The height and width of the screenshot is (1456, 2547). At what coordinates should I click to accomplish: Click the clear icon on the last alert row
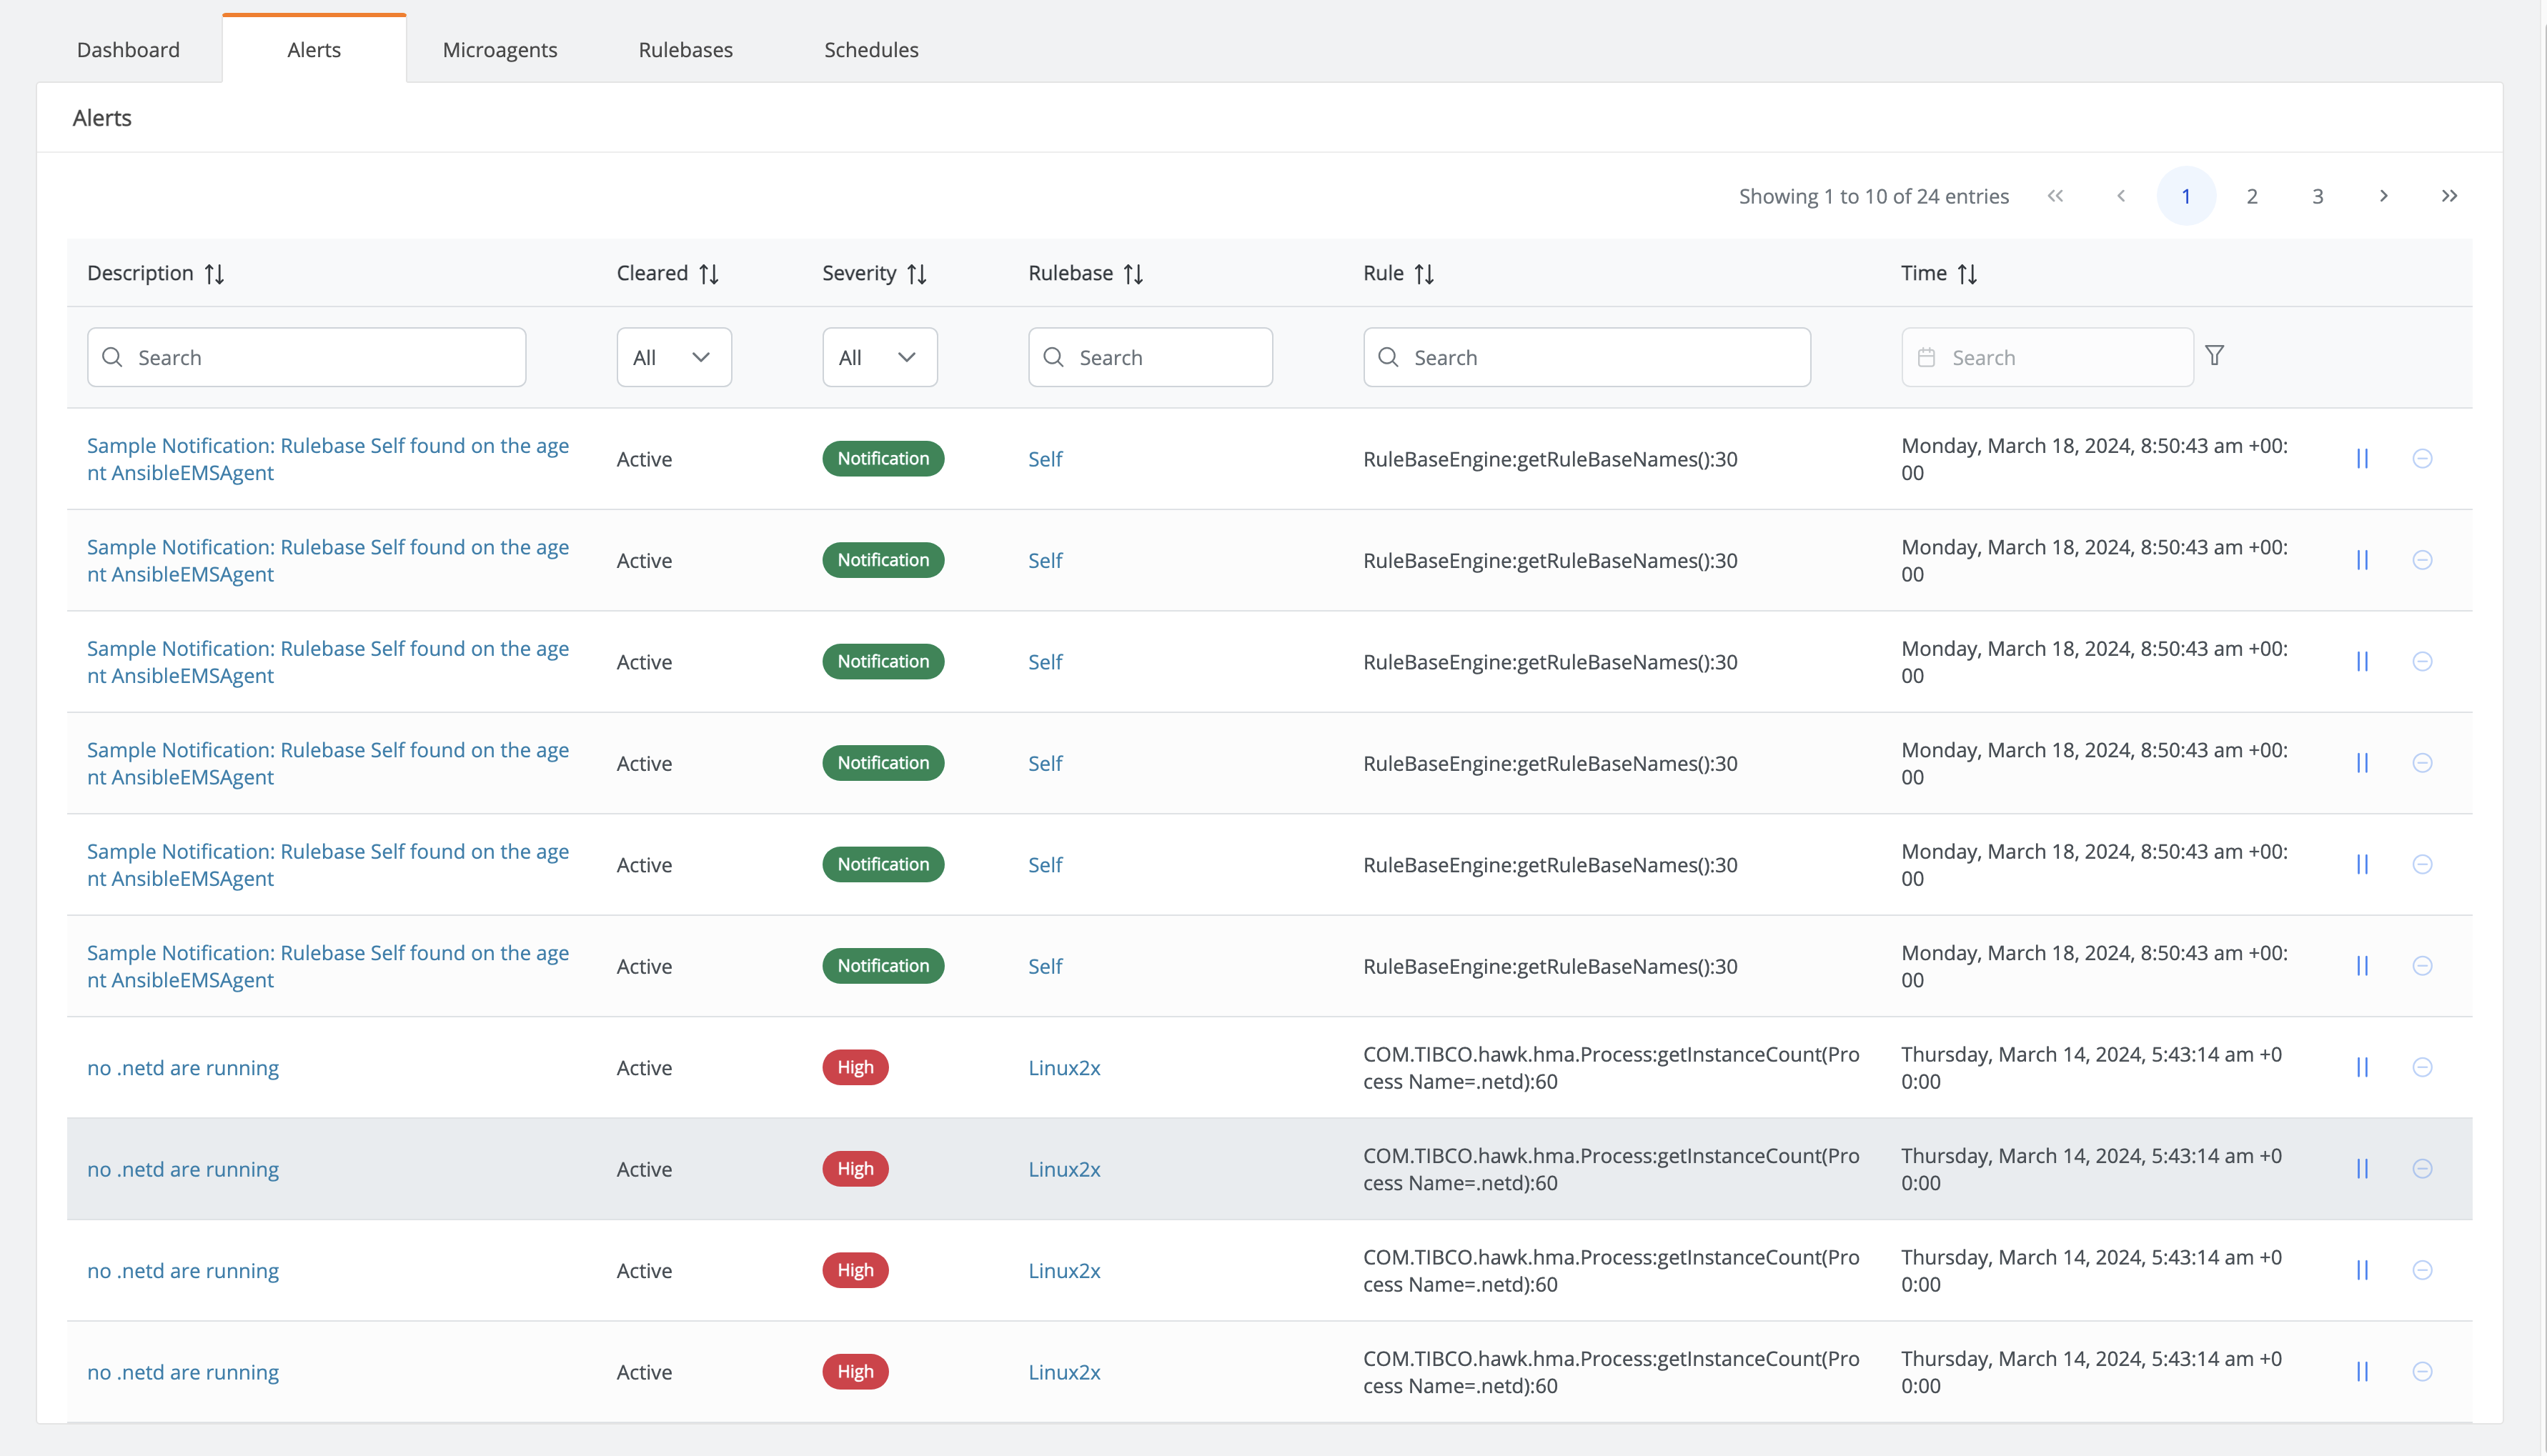(x=2422, y=1372)
